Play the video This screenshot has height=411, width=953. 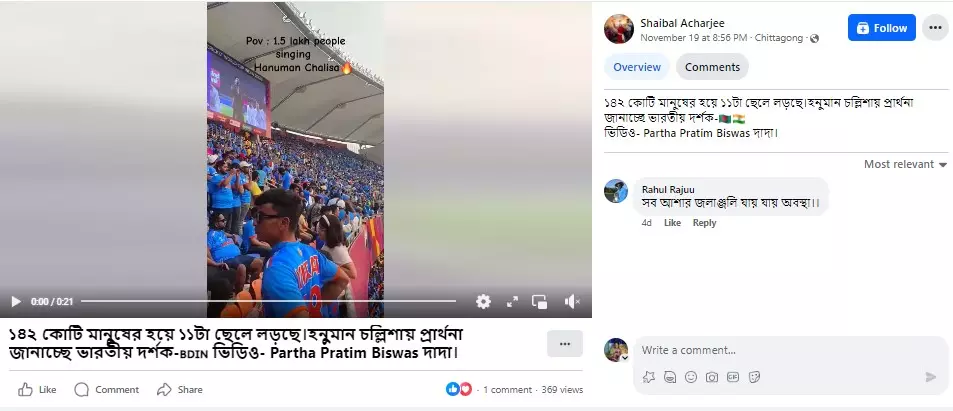[x=16, y=302]
